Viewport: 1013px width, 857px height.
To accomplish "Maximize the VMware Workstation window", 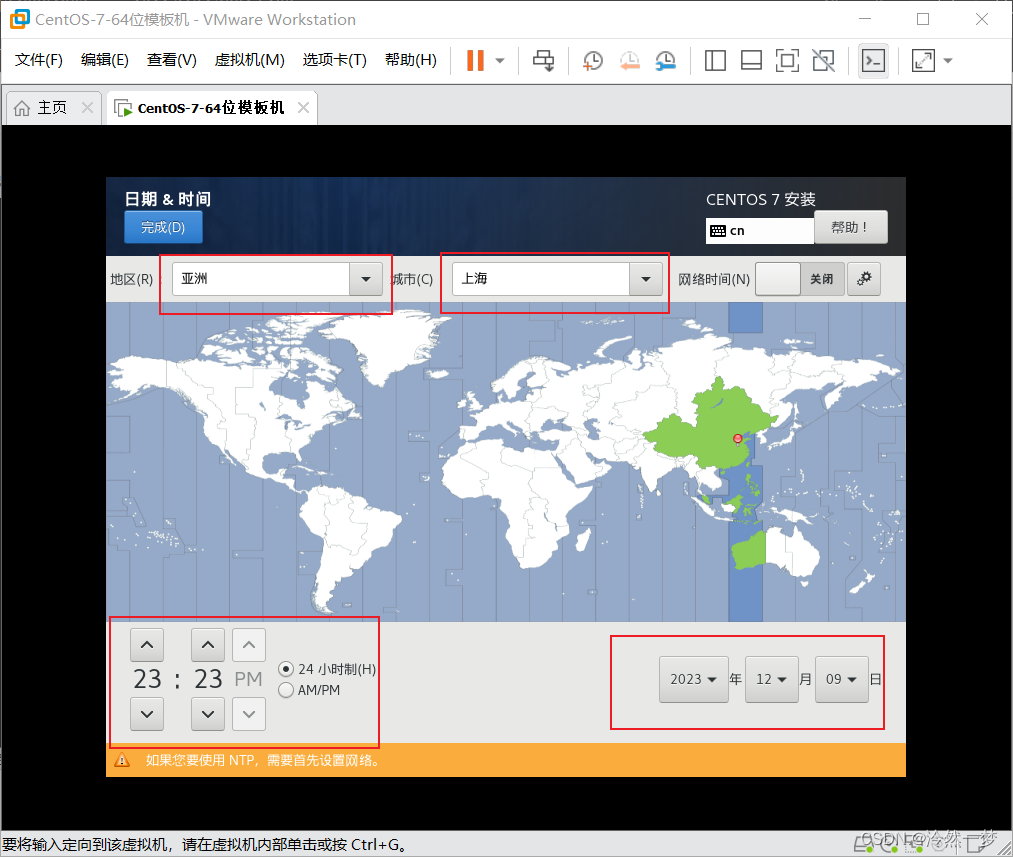I will pos(923,19).
